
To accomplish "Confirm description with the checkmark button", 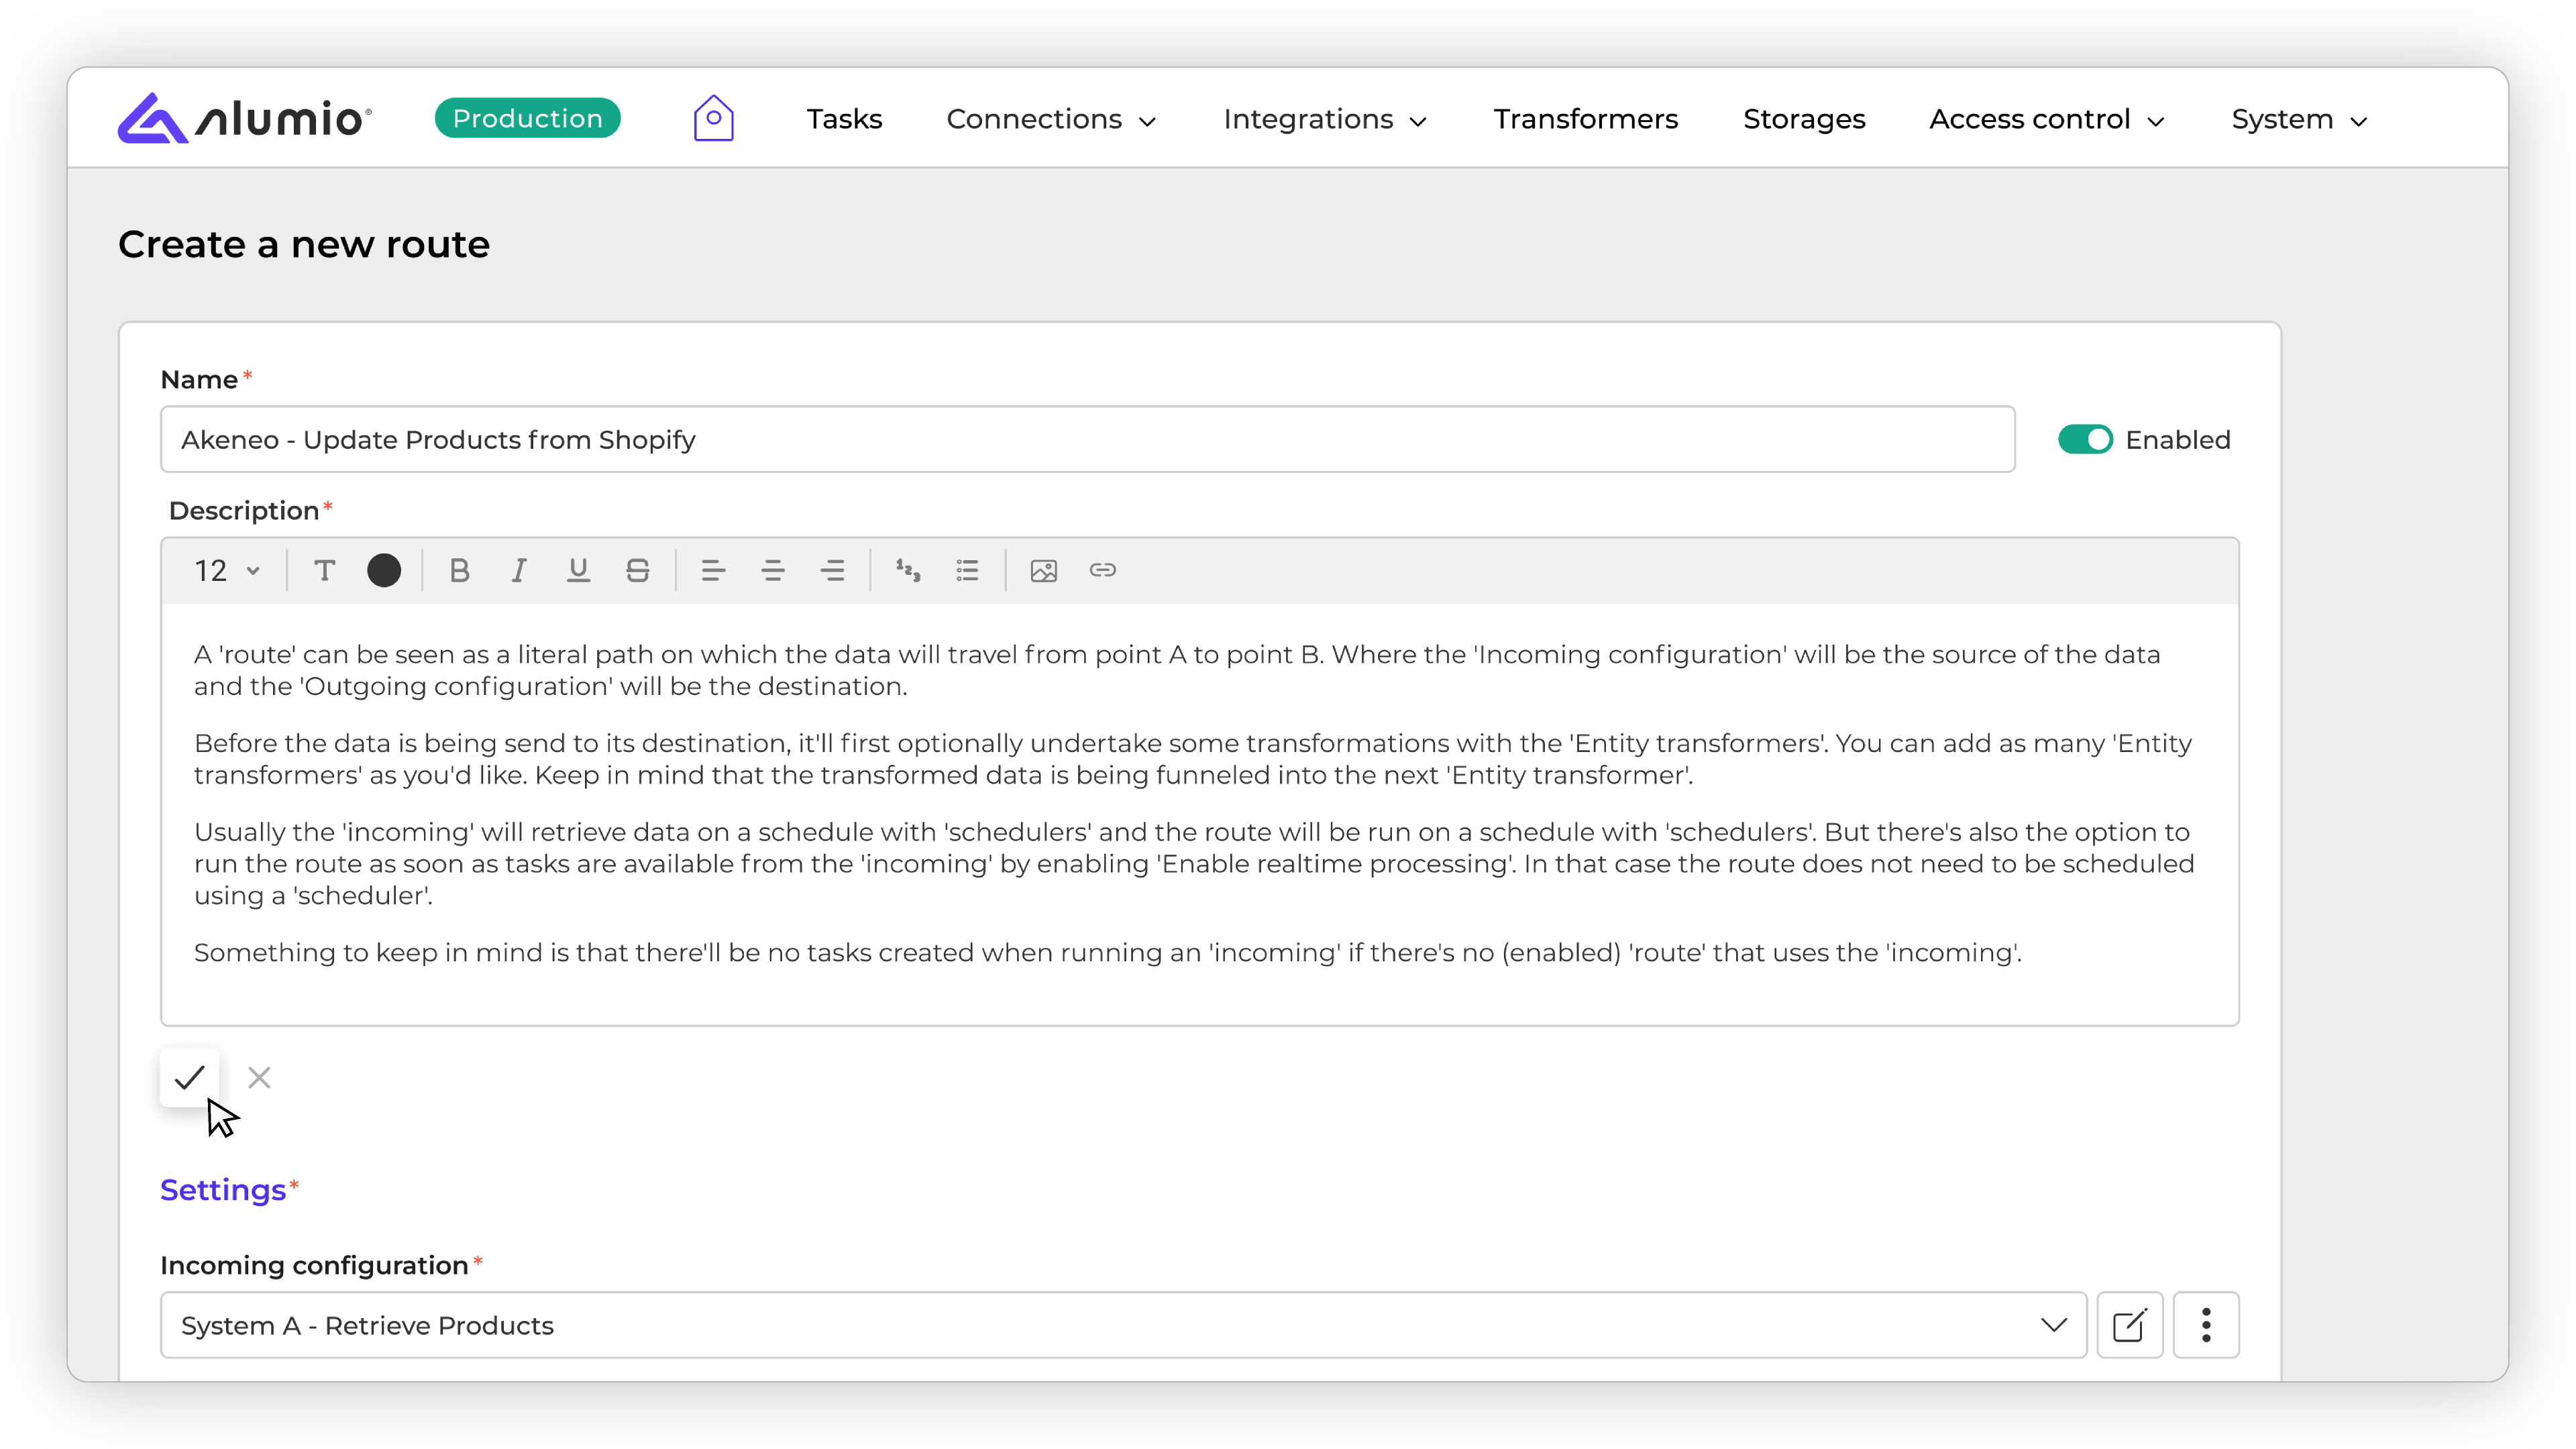I will coord(189,1077).
